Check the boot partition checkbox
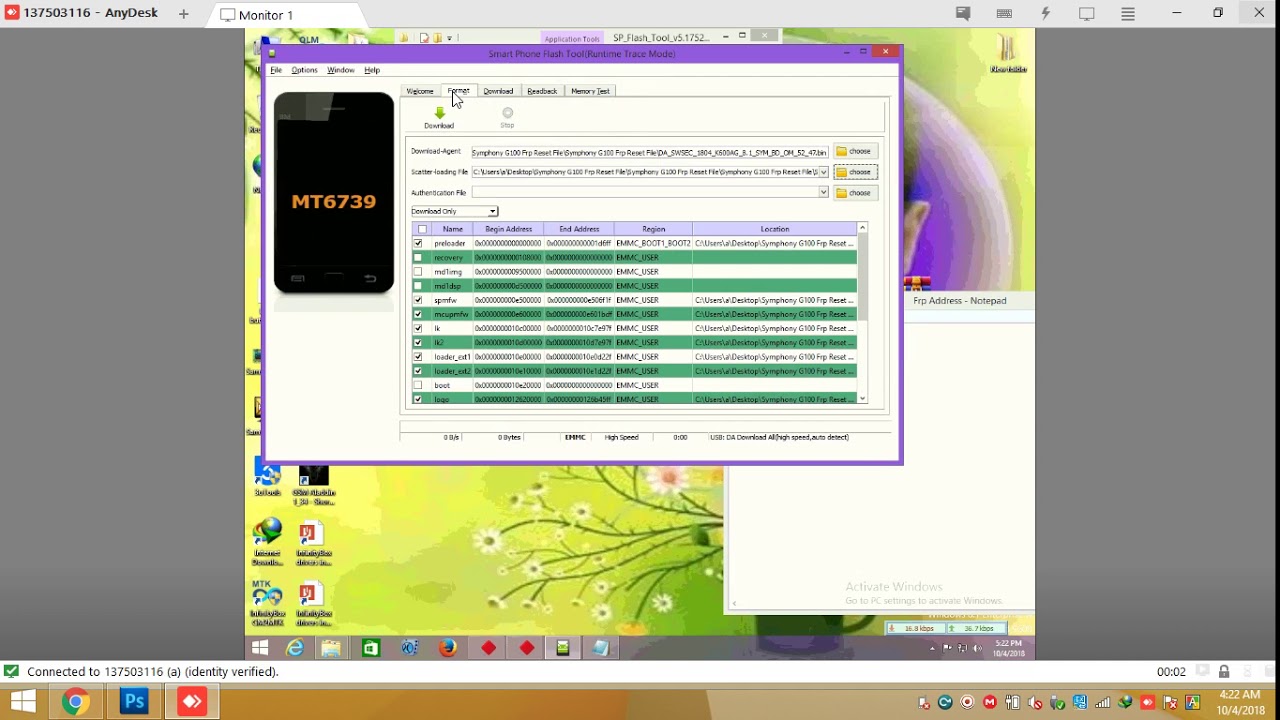Screen dimensions: 1280x720 418,385
